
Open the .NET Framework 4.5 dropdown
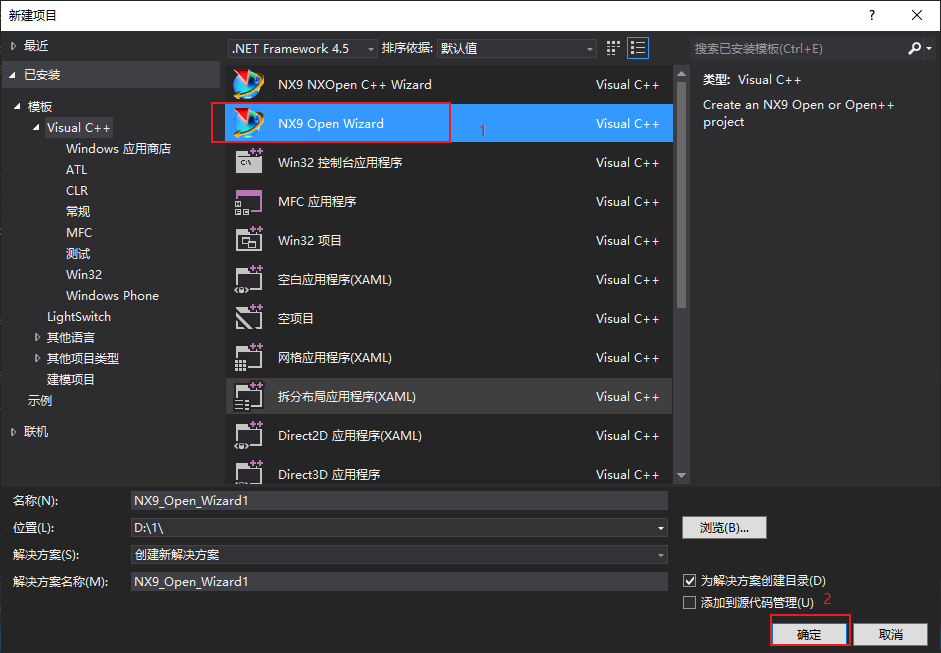[x=303, y=49]
